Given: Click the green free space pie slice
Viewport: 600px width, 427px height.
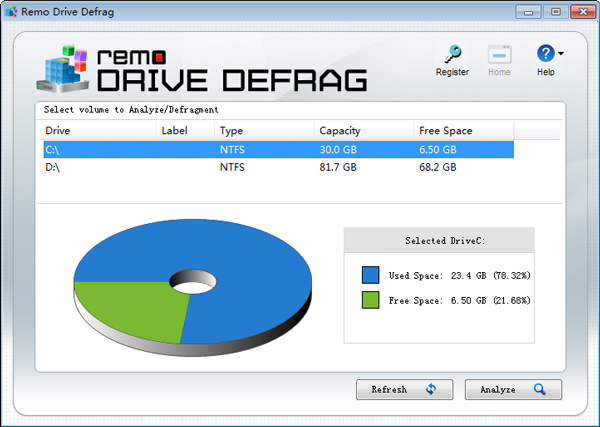Looking at the screenshot, I should tap(134, 308).
